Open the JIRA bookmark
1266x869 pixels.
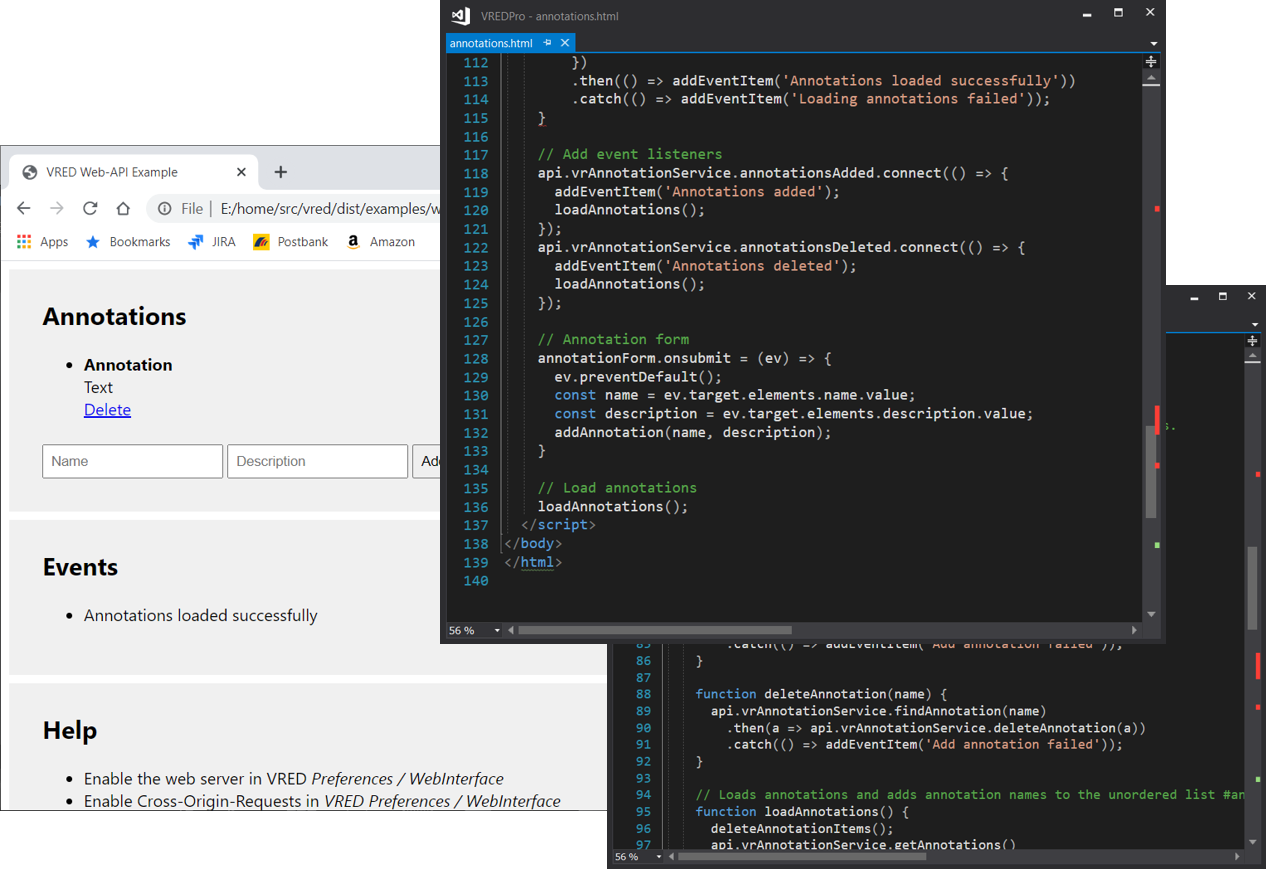point(212,242)
